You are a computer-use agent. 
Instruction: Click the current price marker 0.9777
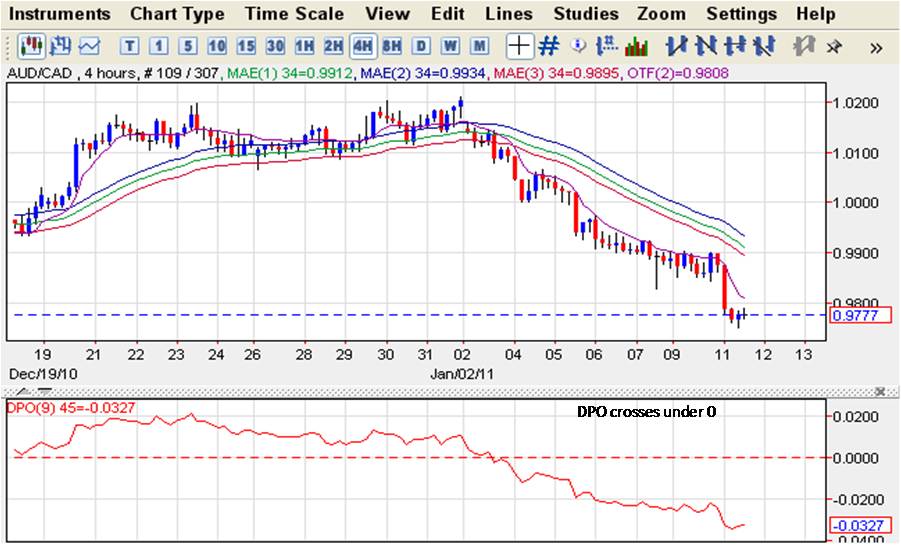click(x=860, y=316)
